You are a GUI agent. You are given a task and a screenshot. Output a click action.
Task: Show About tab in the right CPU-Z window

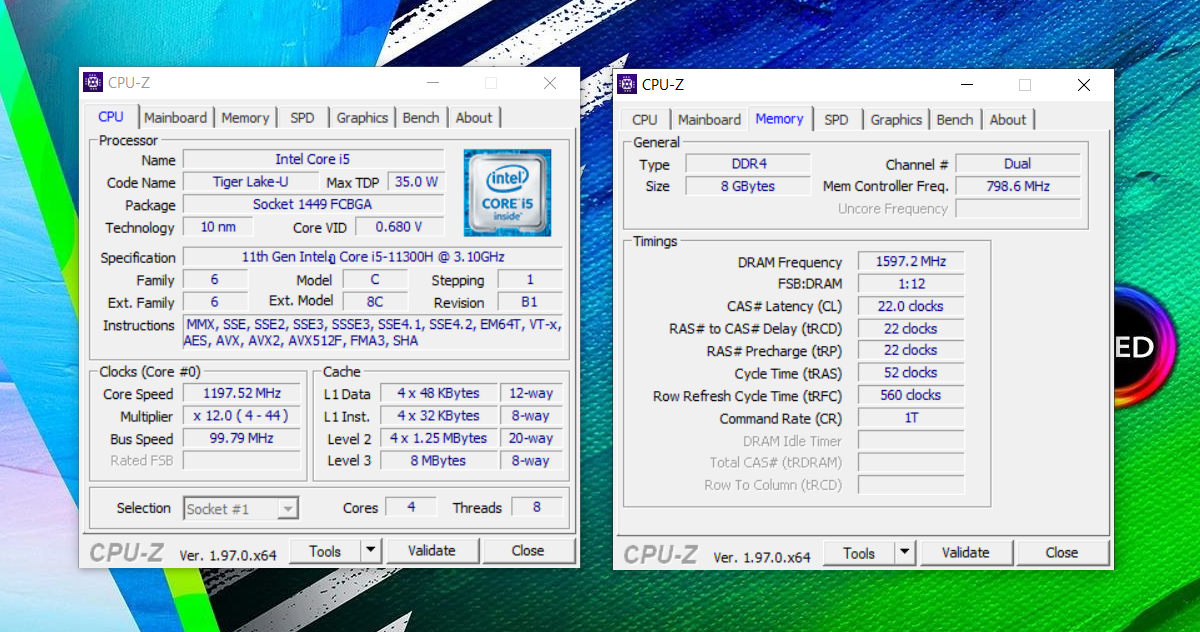(x=1008, y=120)
